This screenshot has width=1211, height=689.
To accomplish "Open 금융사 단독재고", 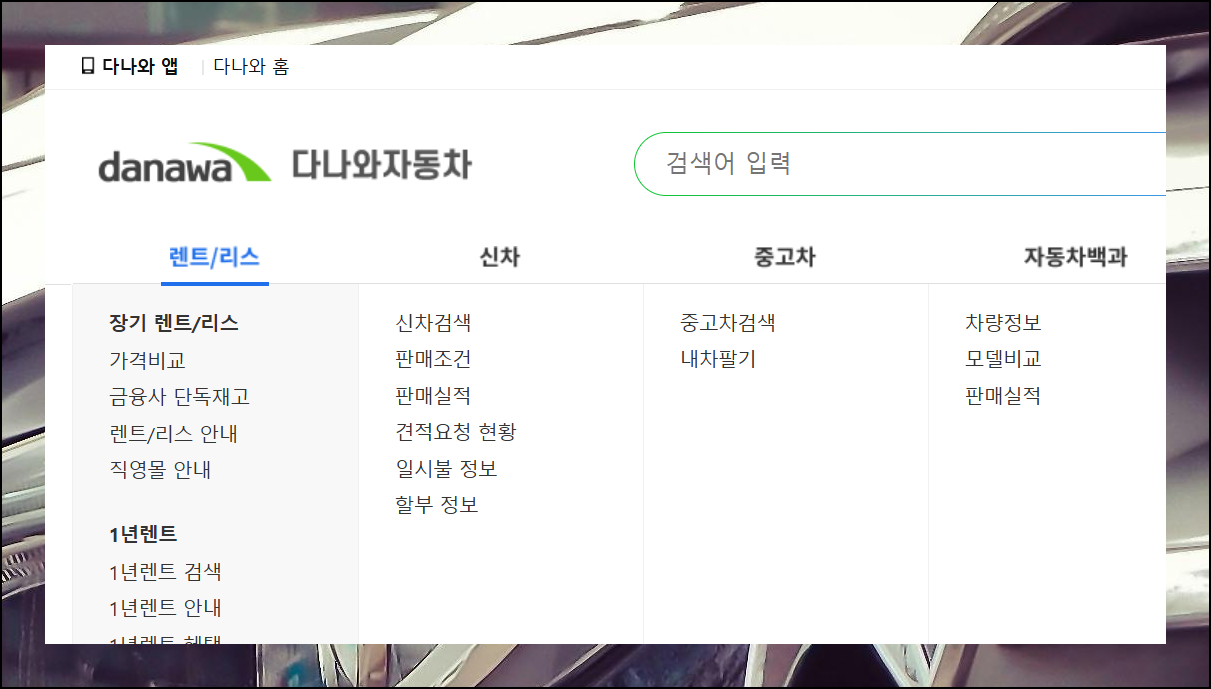I will tap(180, 397).
